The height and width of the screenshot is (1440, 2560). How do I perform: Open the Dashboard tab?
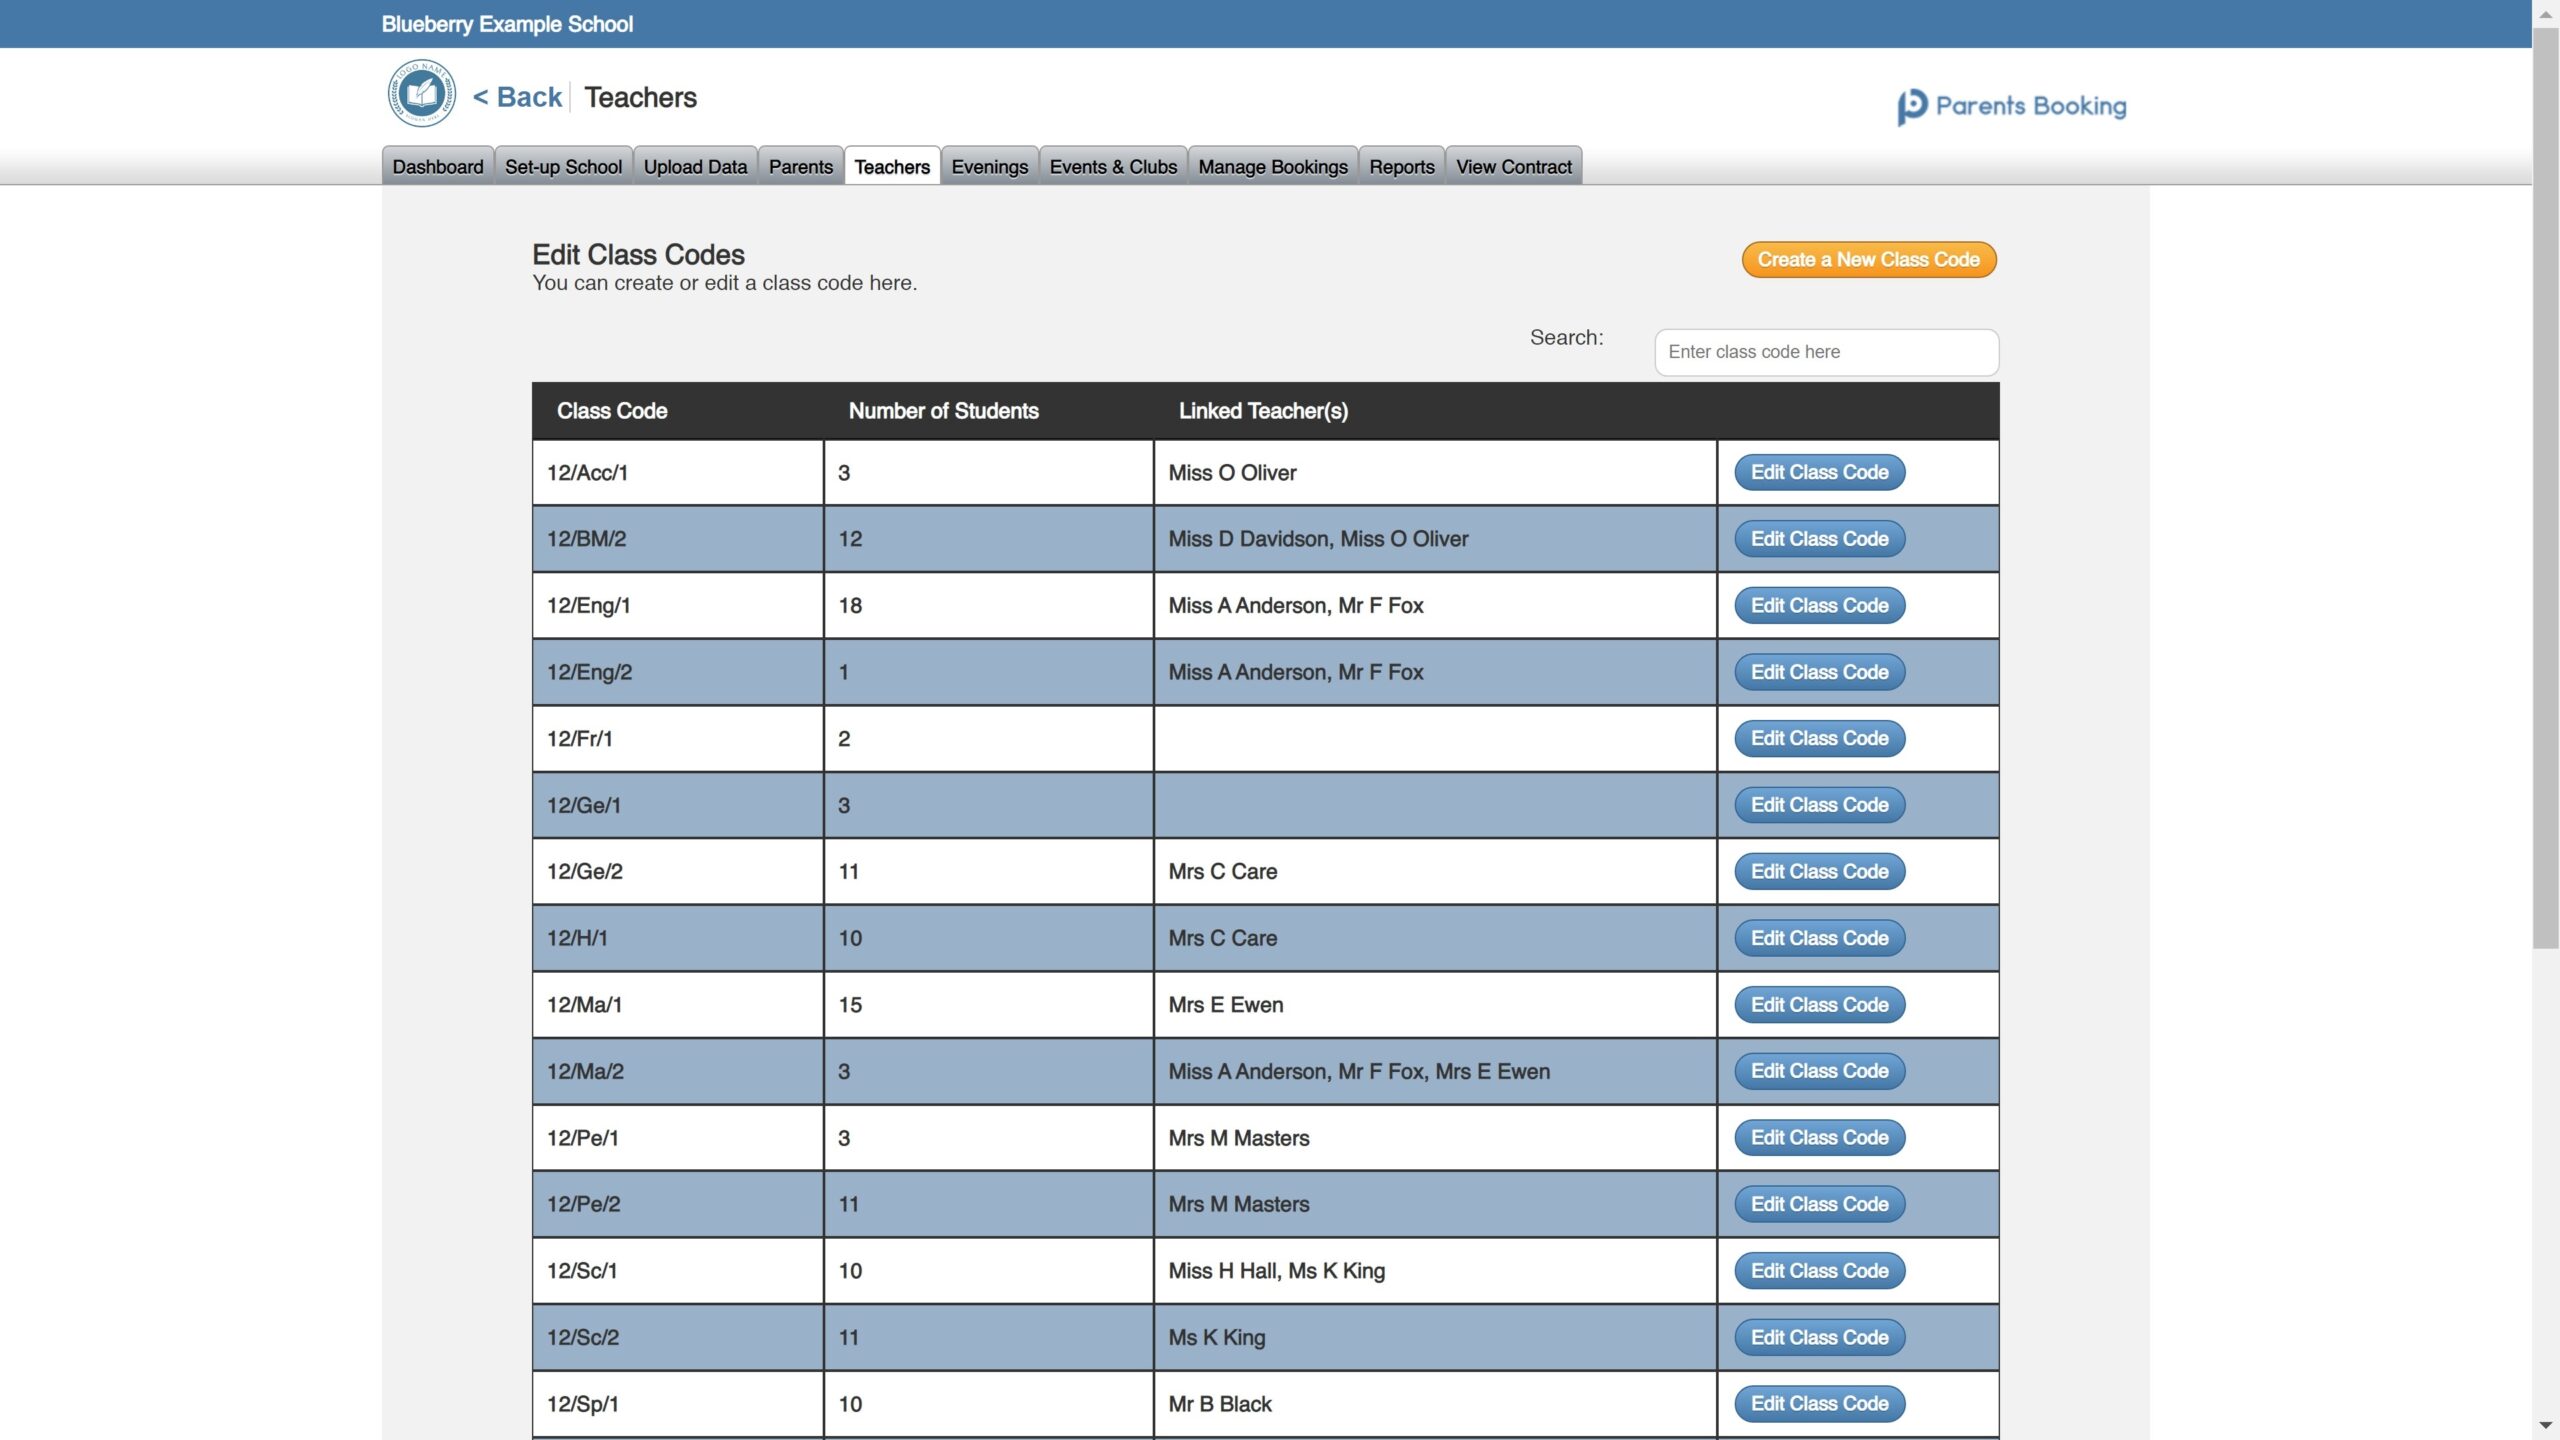438,166
